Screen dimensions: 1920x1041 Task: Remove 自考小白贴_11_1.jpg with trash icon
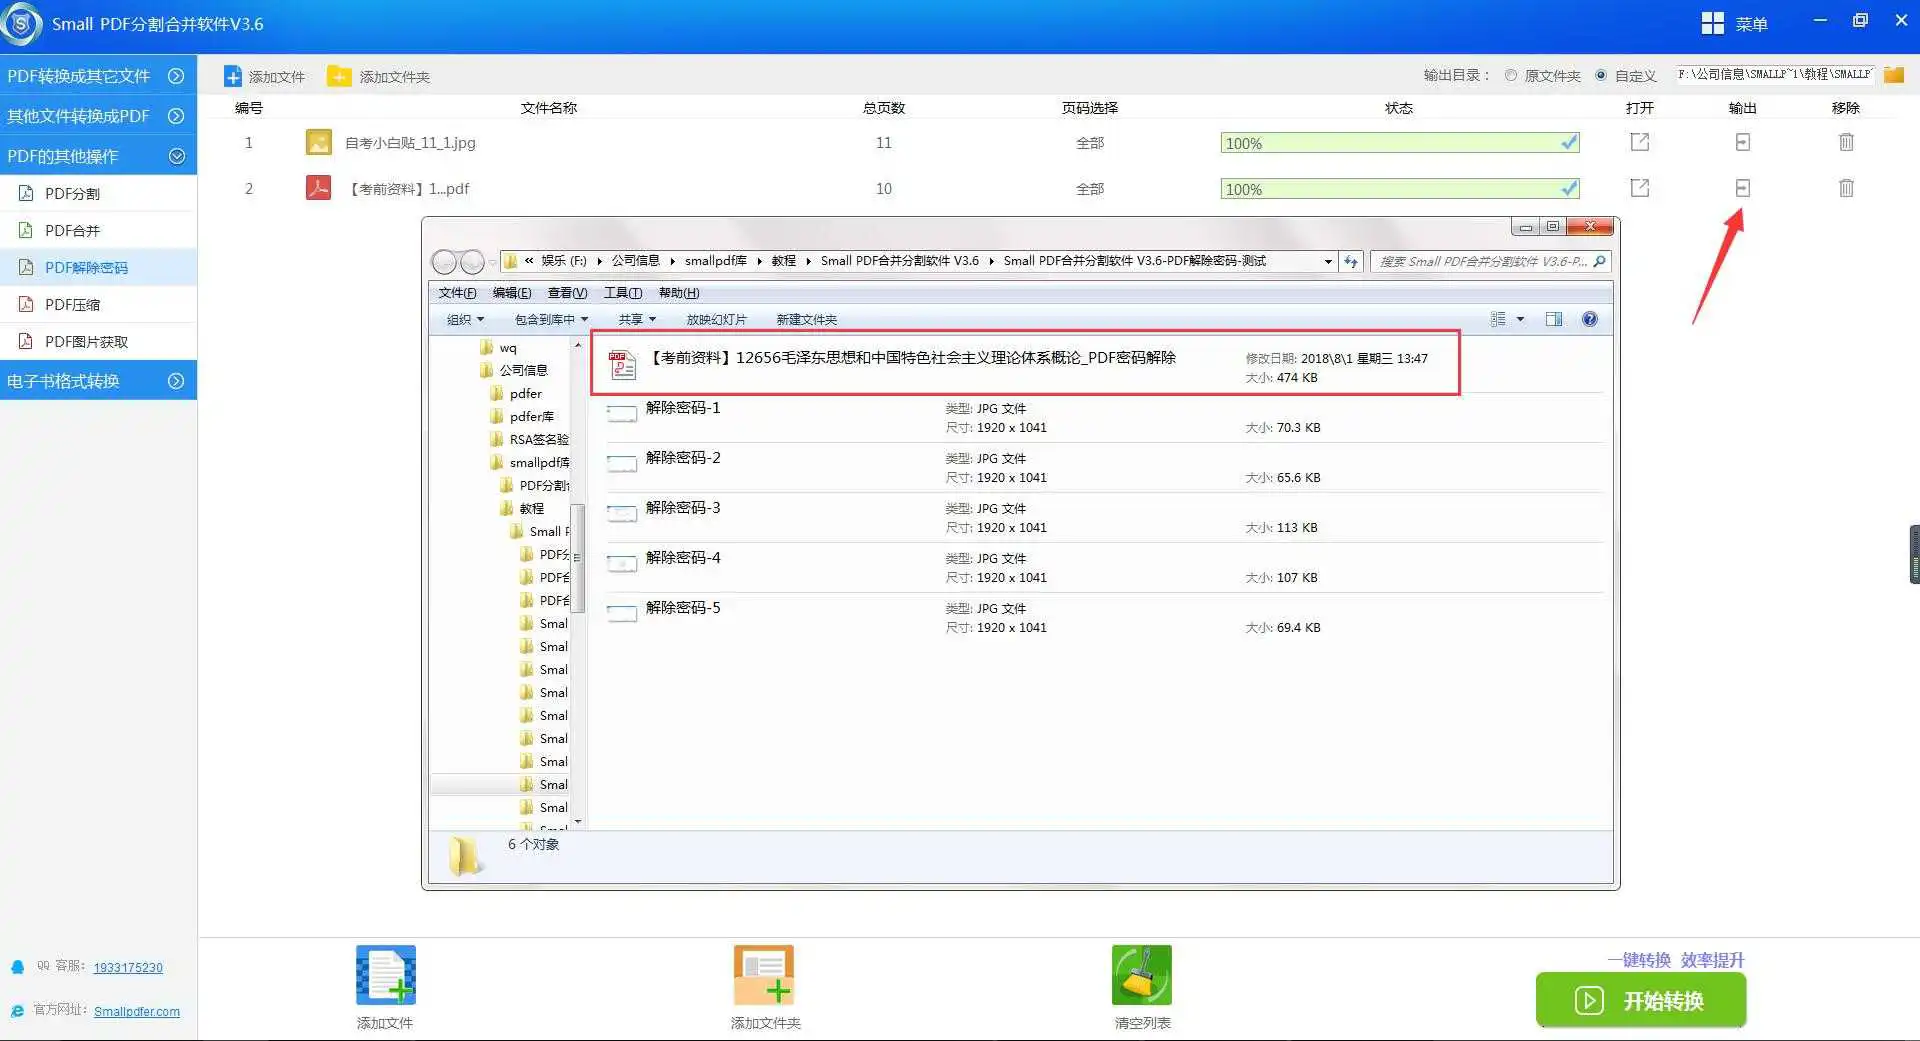point(1846,142)
